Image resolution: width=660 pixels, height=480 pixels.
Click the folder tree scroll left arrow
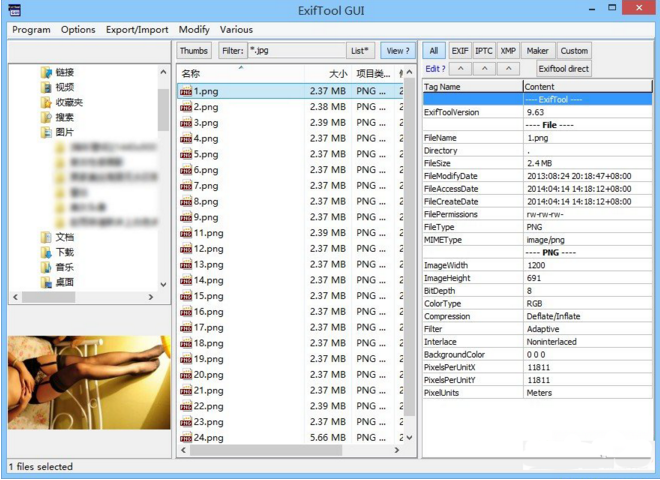16,297
